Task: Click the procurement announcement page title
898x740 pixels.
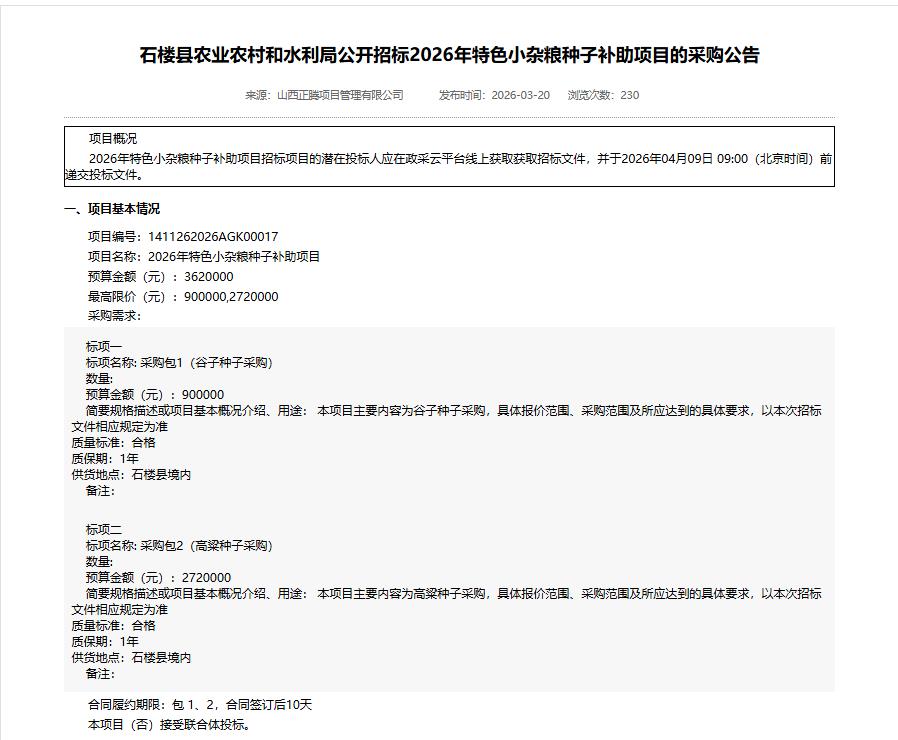Action: [449, 55]
